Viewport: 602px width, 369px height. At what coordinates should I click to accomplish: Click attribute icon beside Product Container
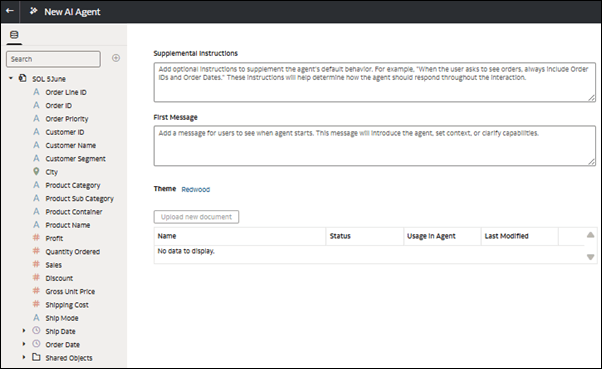pos(36,212)
